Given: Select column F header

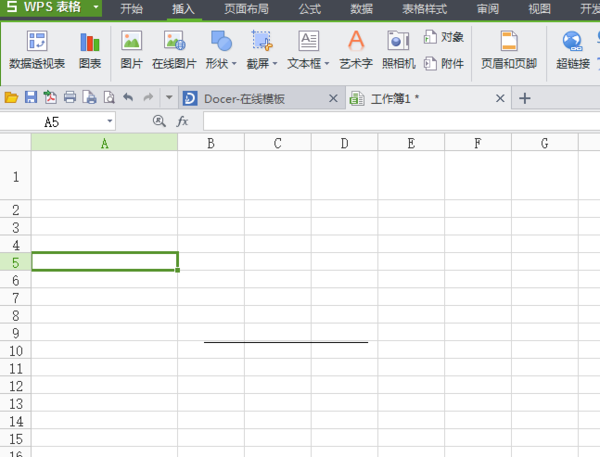Looking at the screenshot, I should [x=478, y=142].
